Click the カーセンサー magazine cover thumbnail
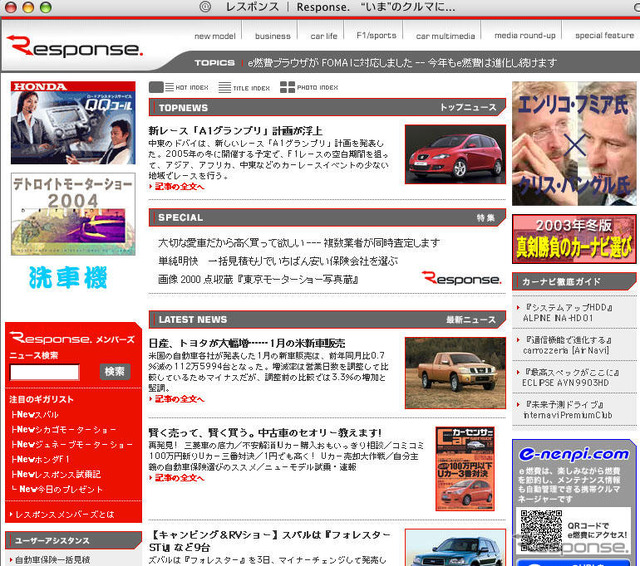 [x=465, y=468]
